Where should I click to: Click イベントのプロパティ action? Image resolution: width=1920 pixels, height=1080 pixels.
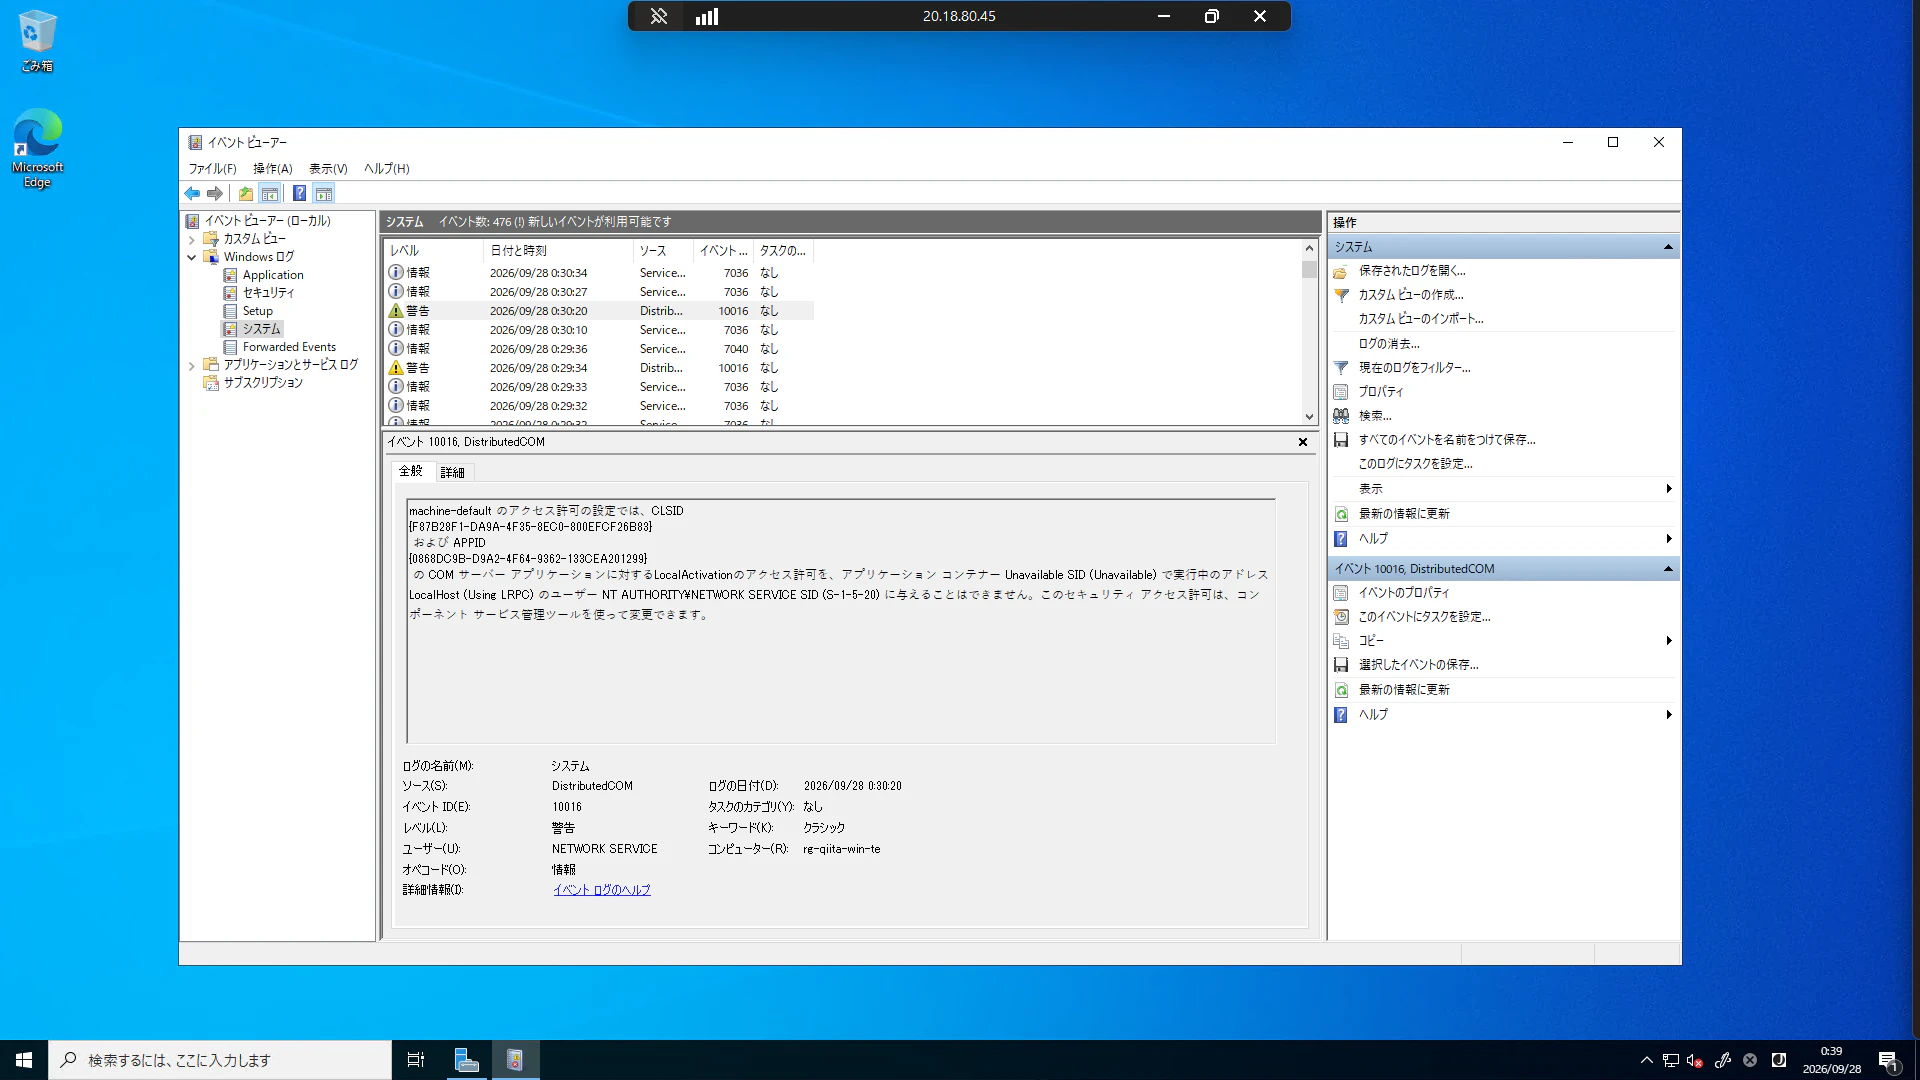click(1403, 593)
